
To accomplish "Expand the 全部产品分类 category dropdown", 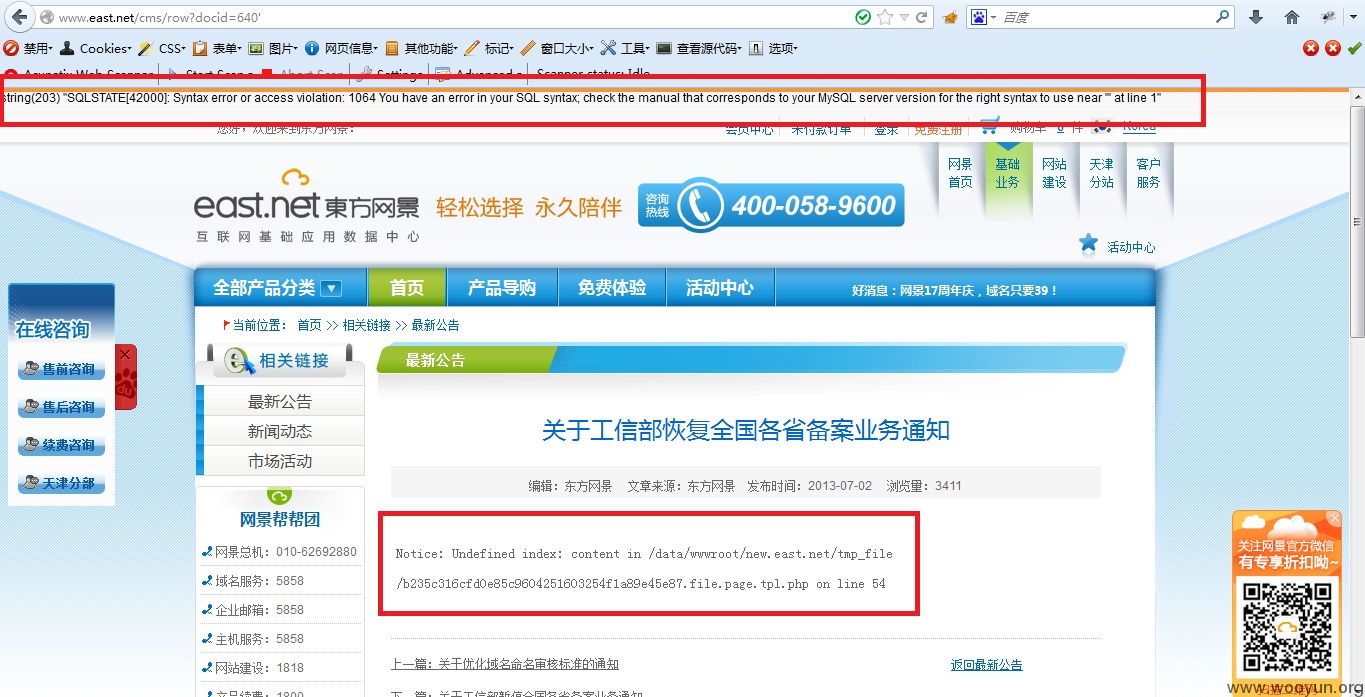I will point(331,288).
